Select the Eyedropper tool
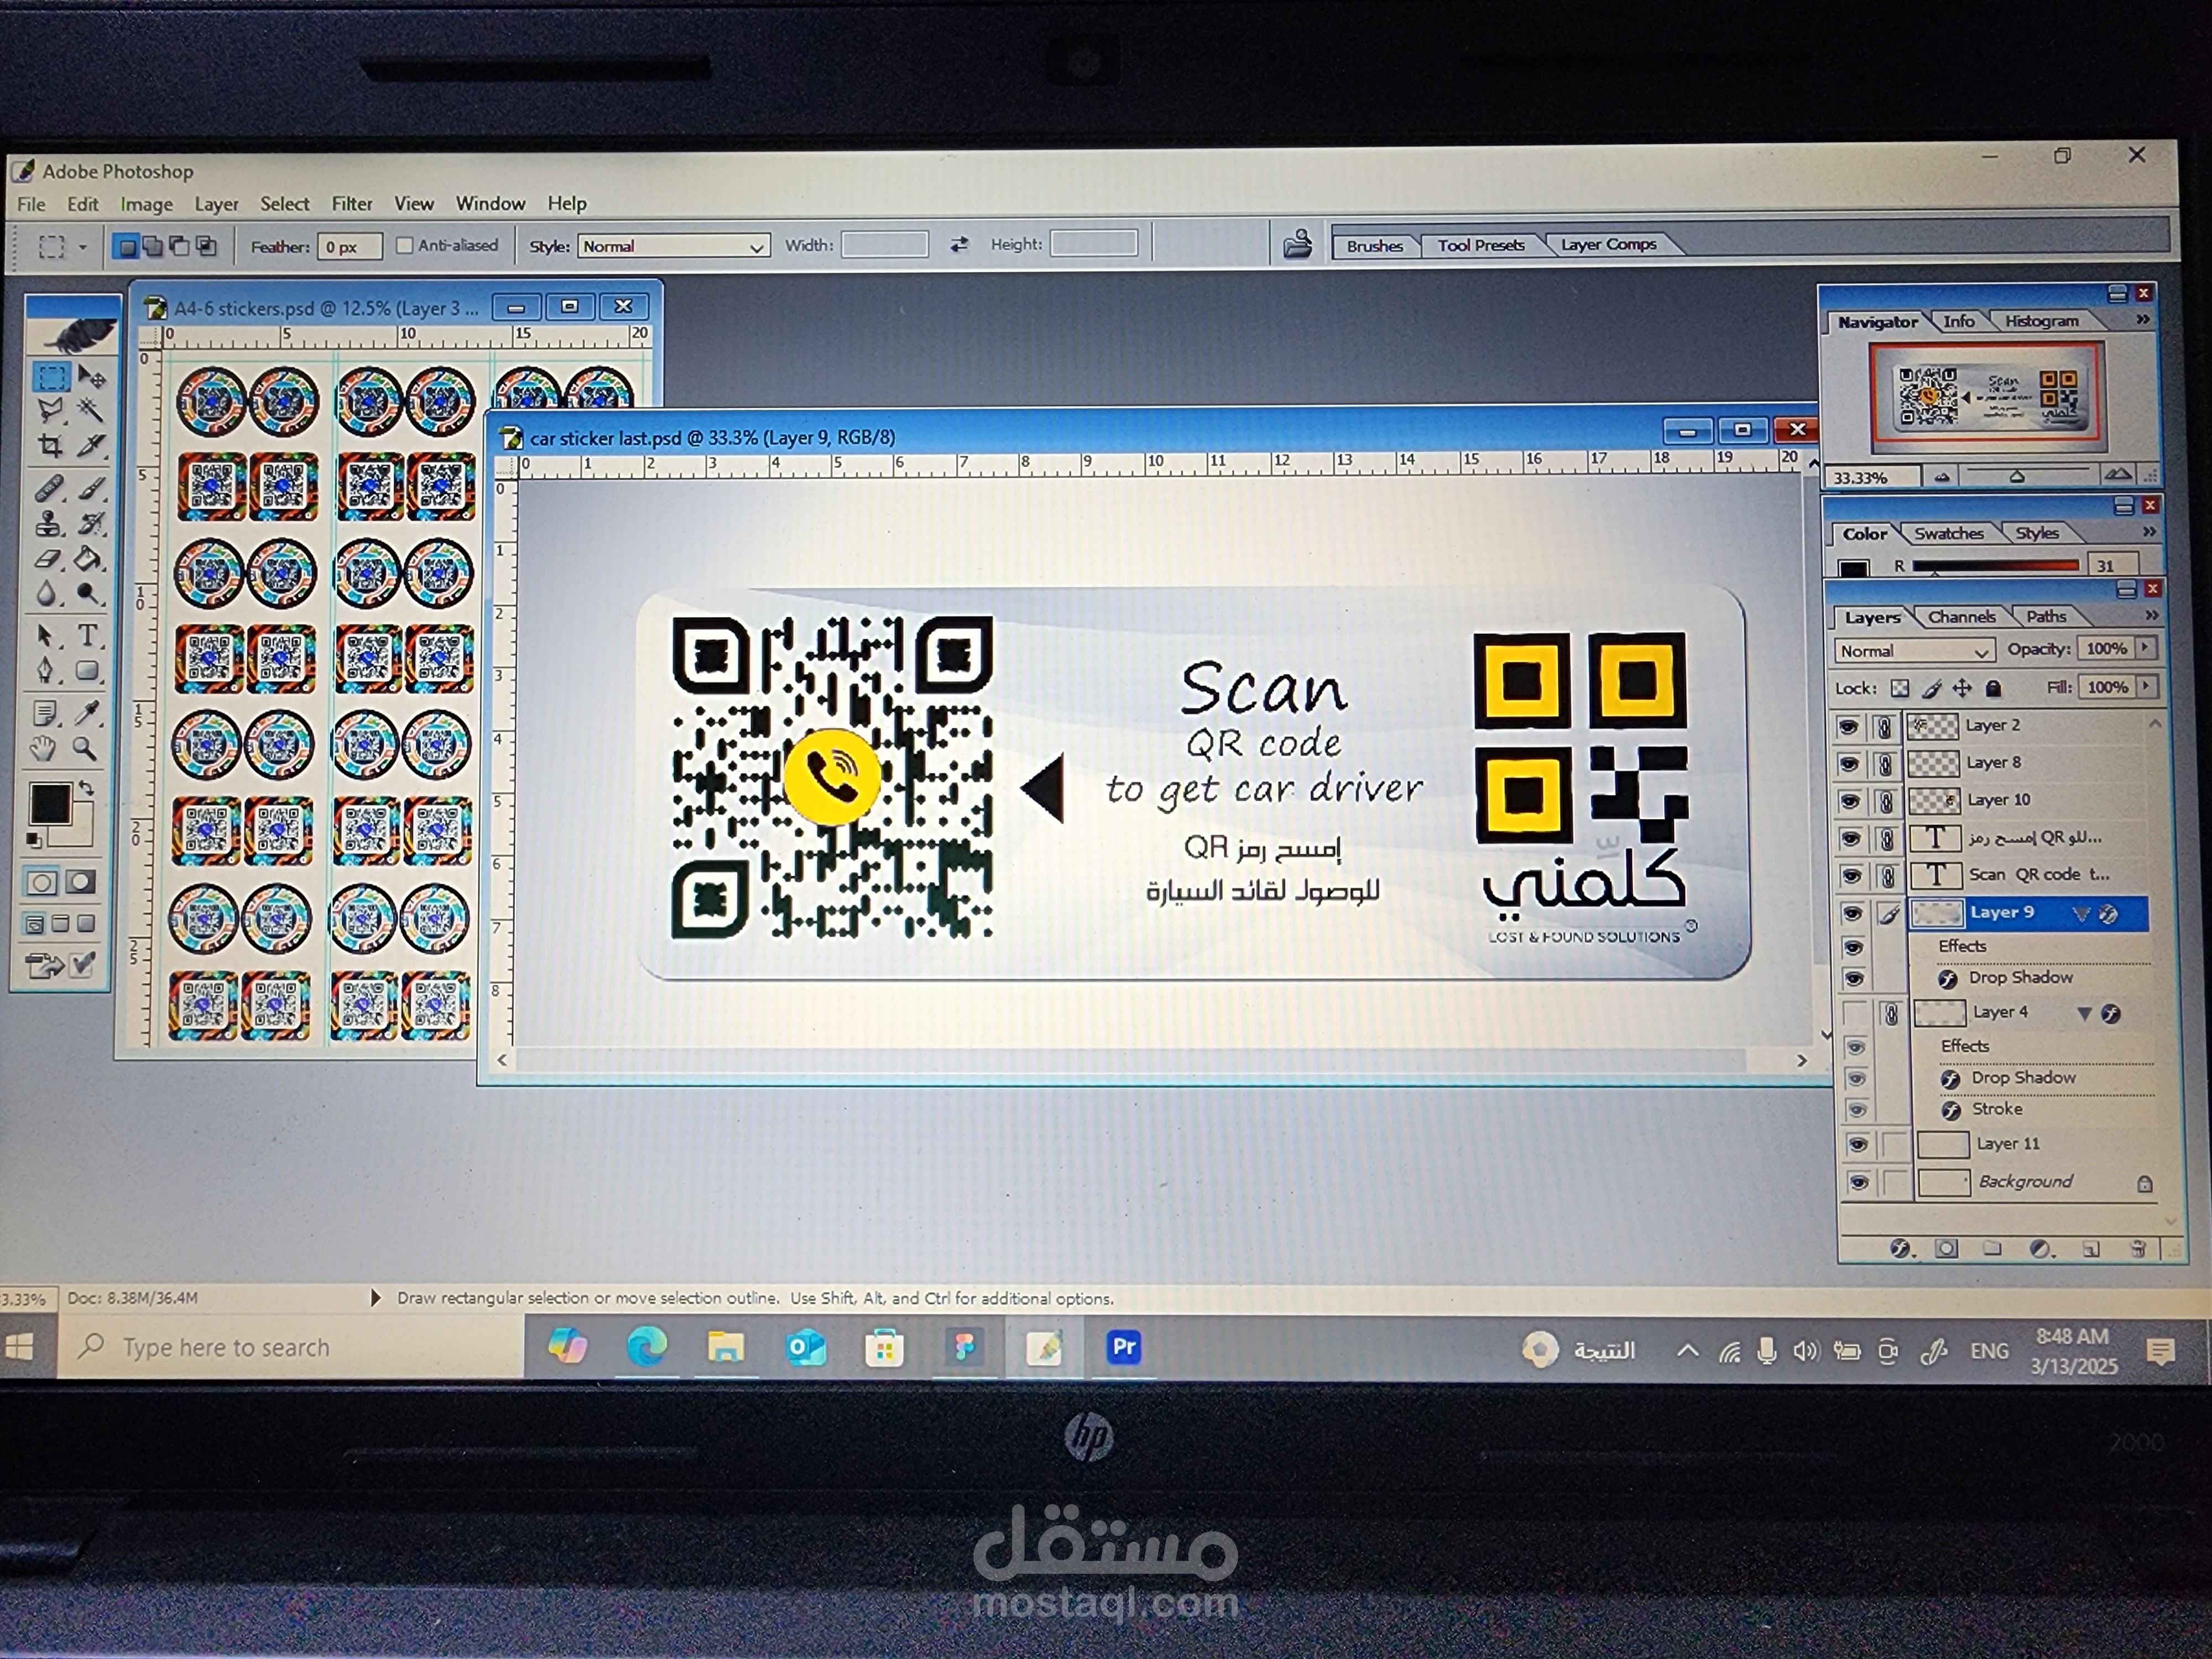Screen dimensions: 2212x1659 point(88,713)
